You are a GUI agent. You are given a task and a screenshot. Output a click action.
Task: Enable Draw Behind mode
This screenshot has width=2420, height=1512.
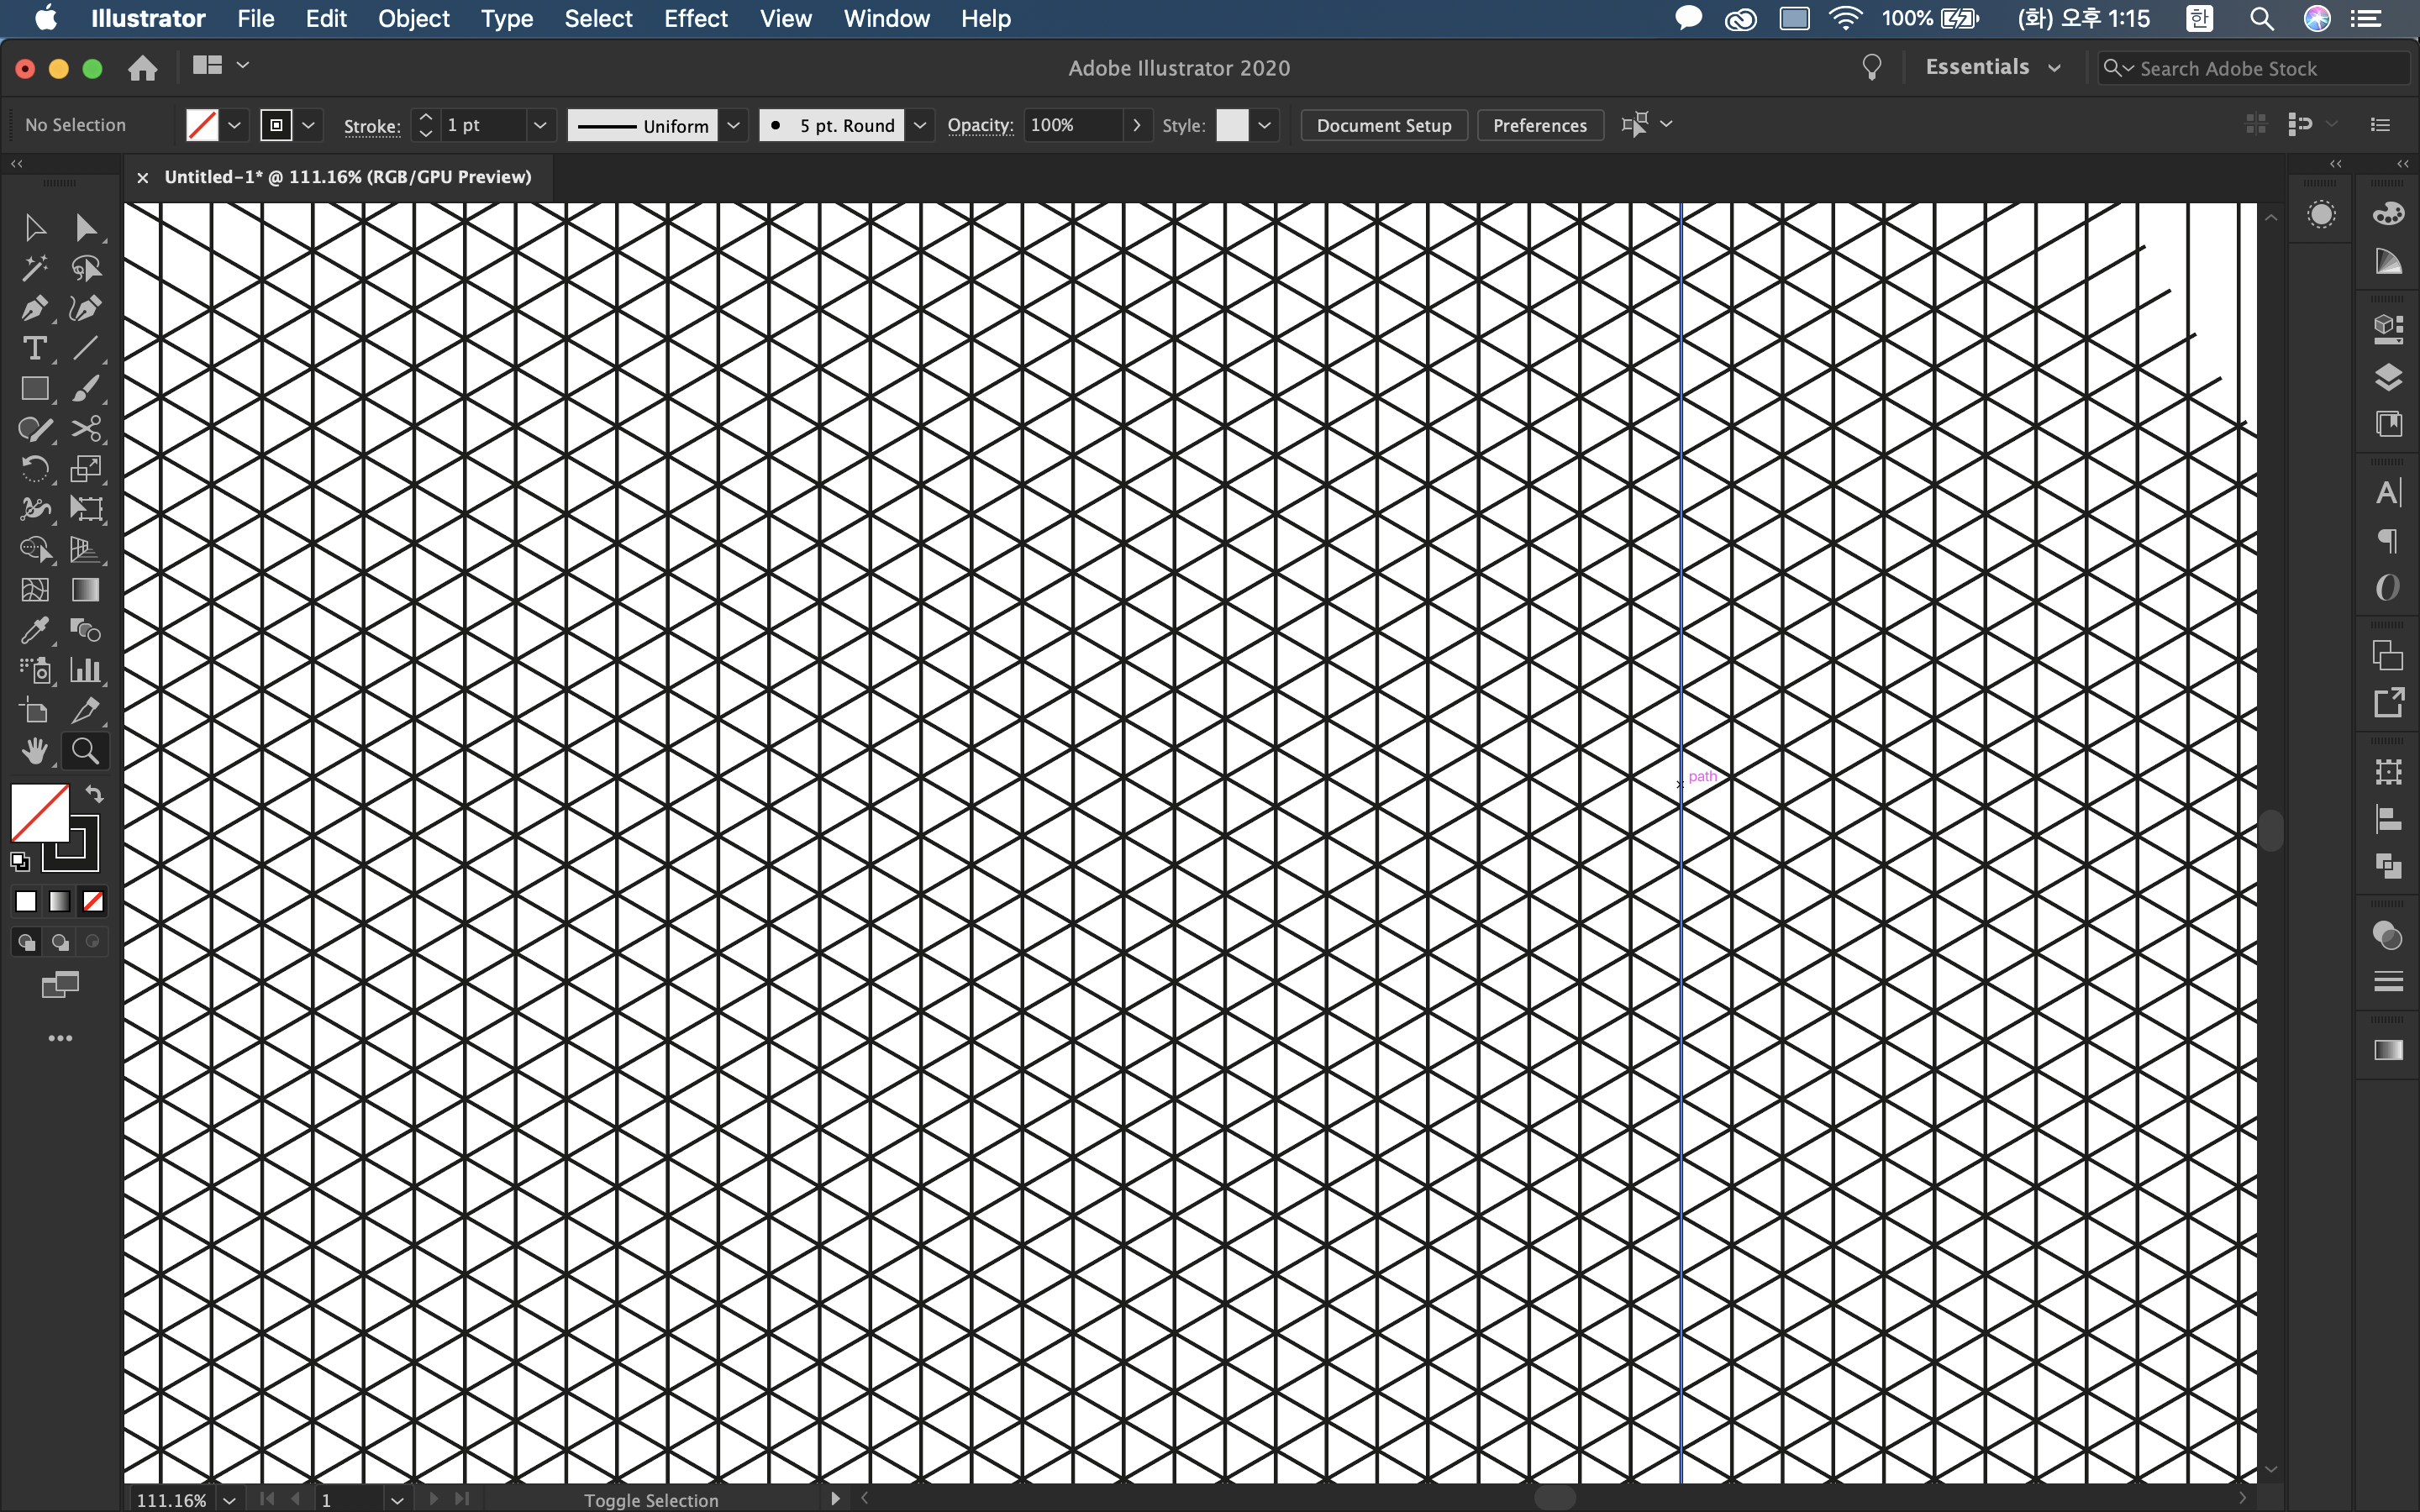click(60, 942)
